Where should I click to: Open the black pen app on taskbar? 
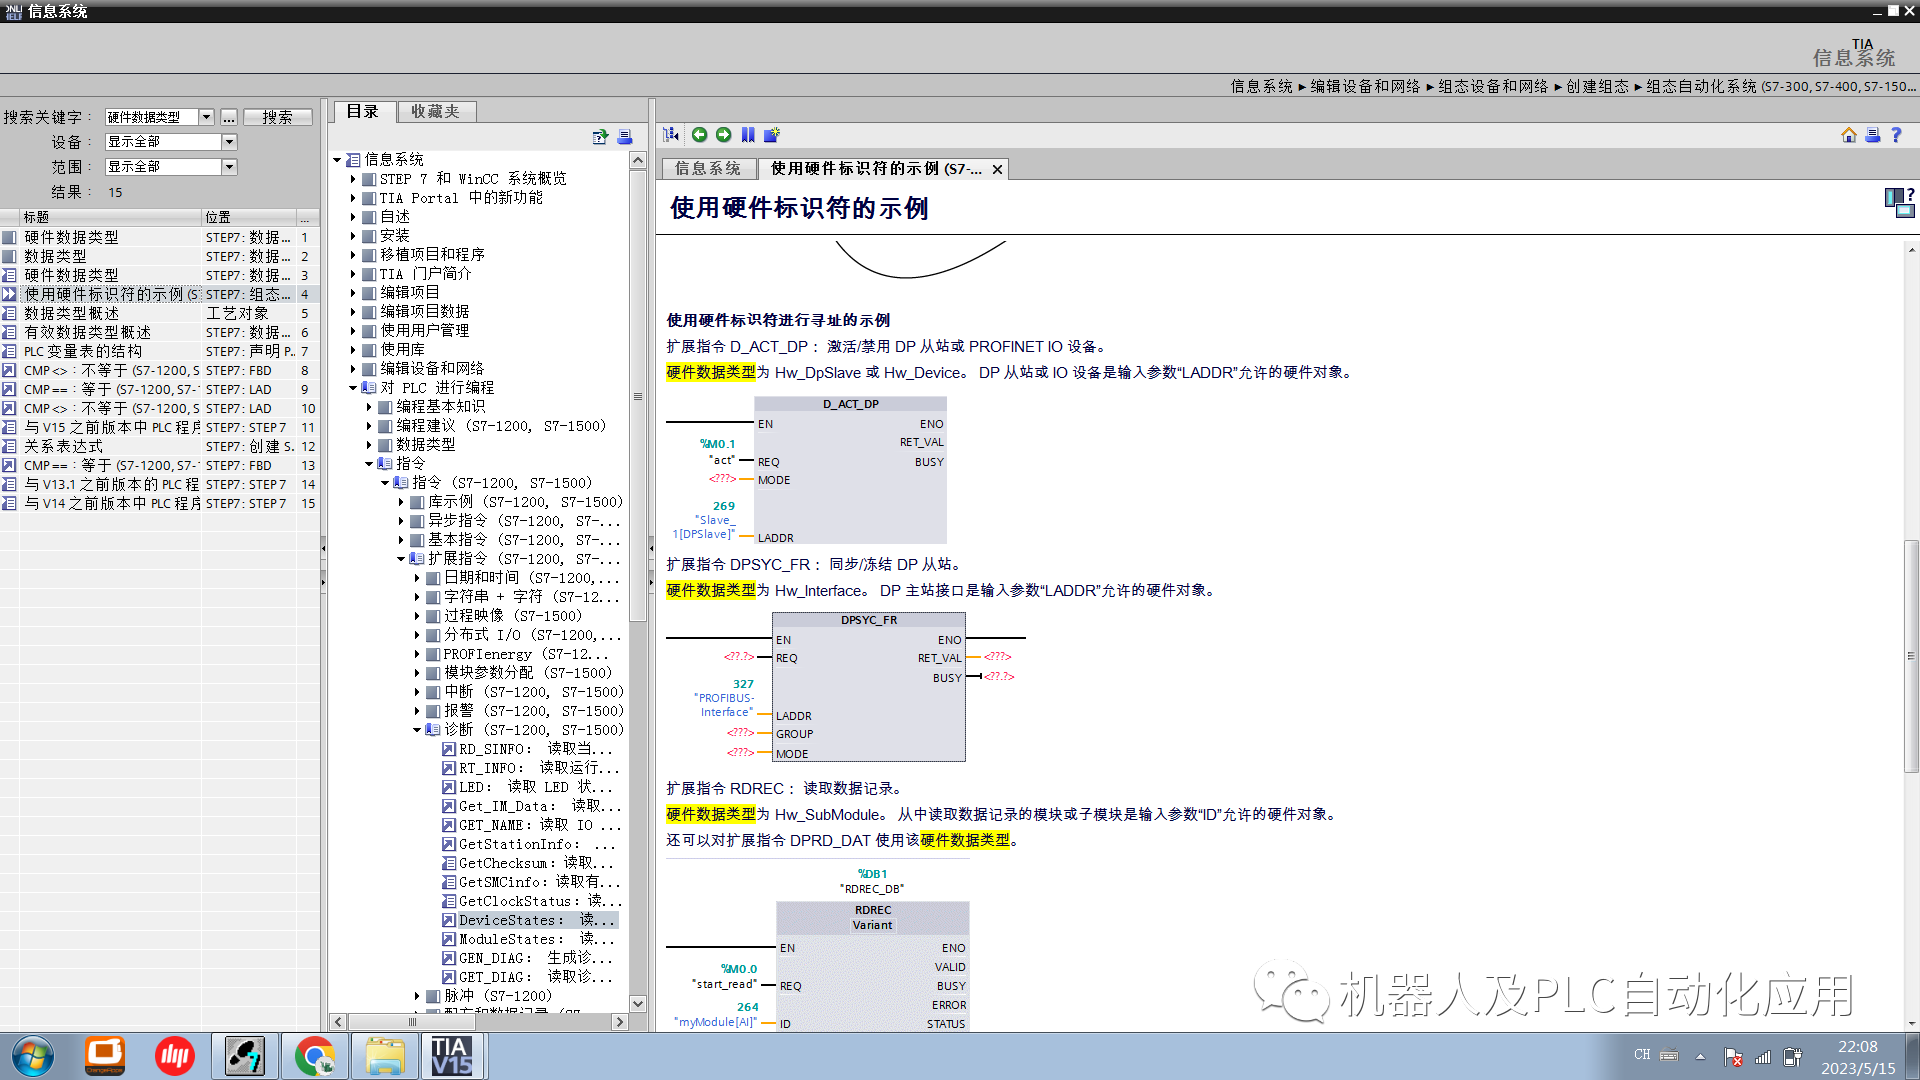245,1057
